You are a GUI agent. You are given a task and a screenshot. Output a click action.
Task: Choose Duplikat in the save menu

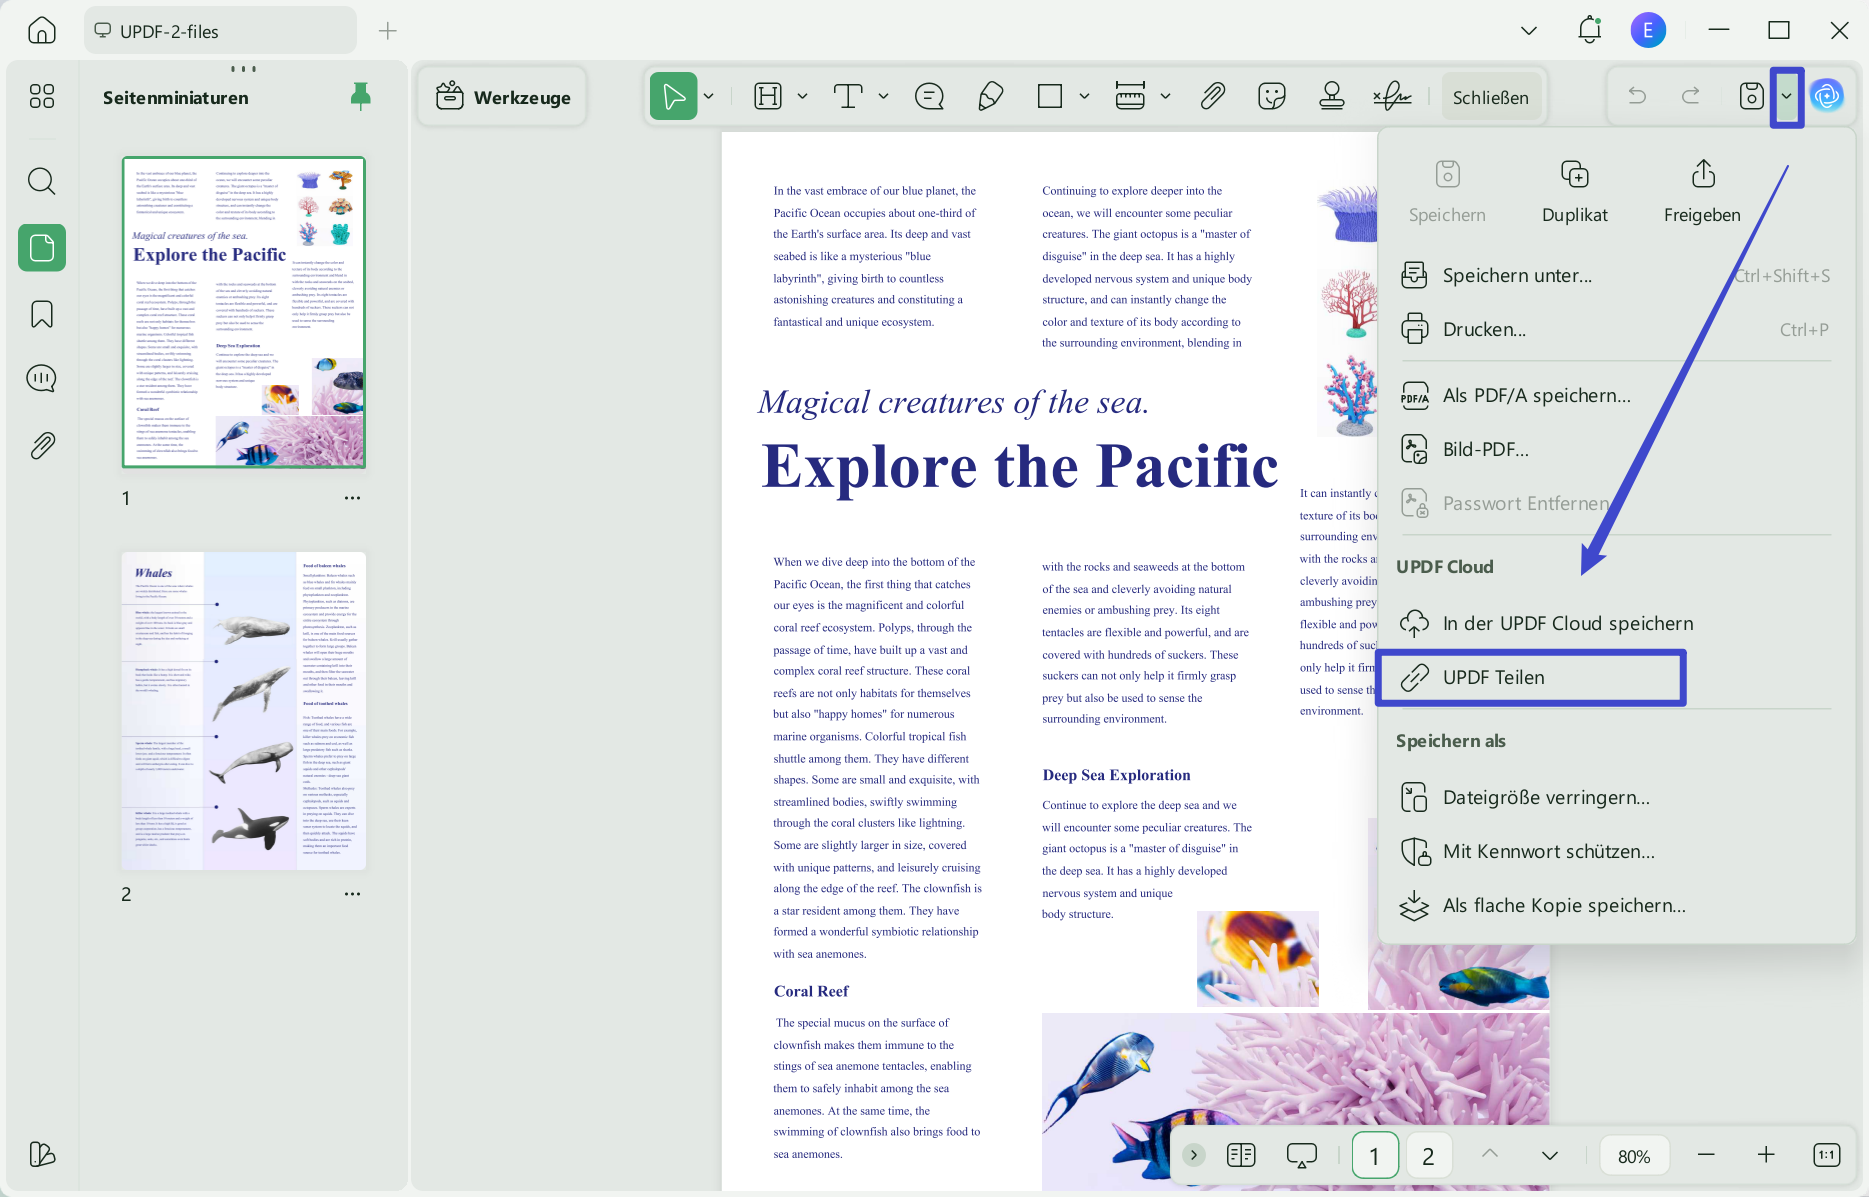coord(1575,191)
